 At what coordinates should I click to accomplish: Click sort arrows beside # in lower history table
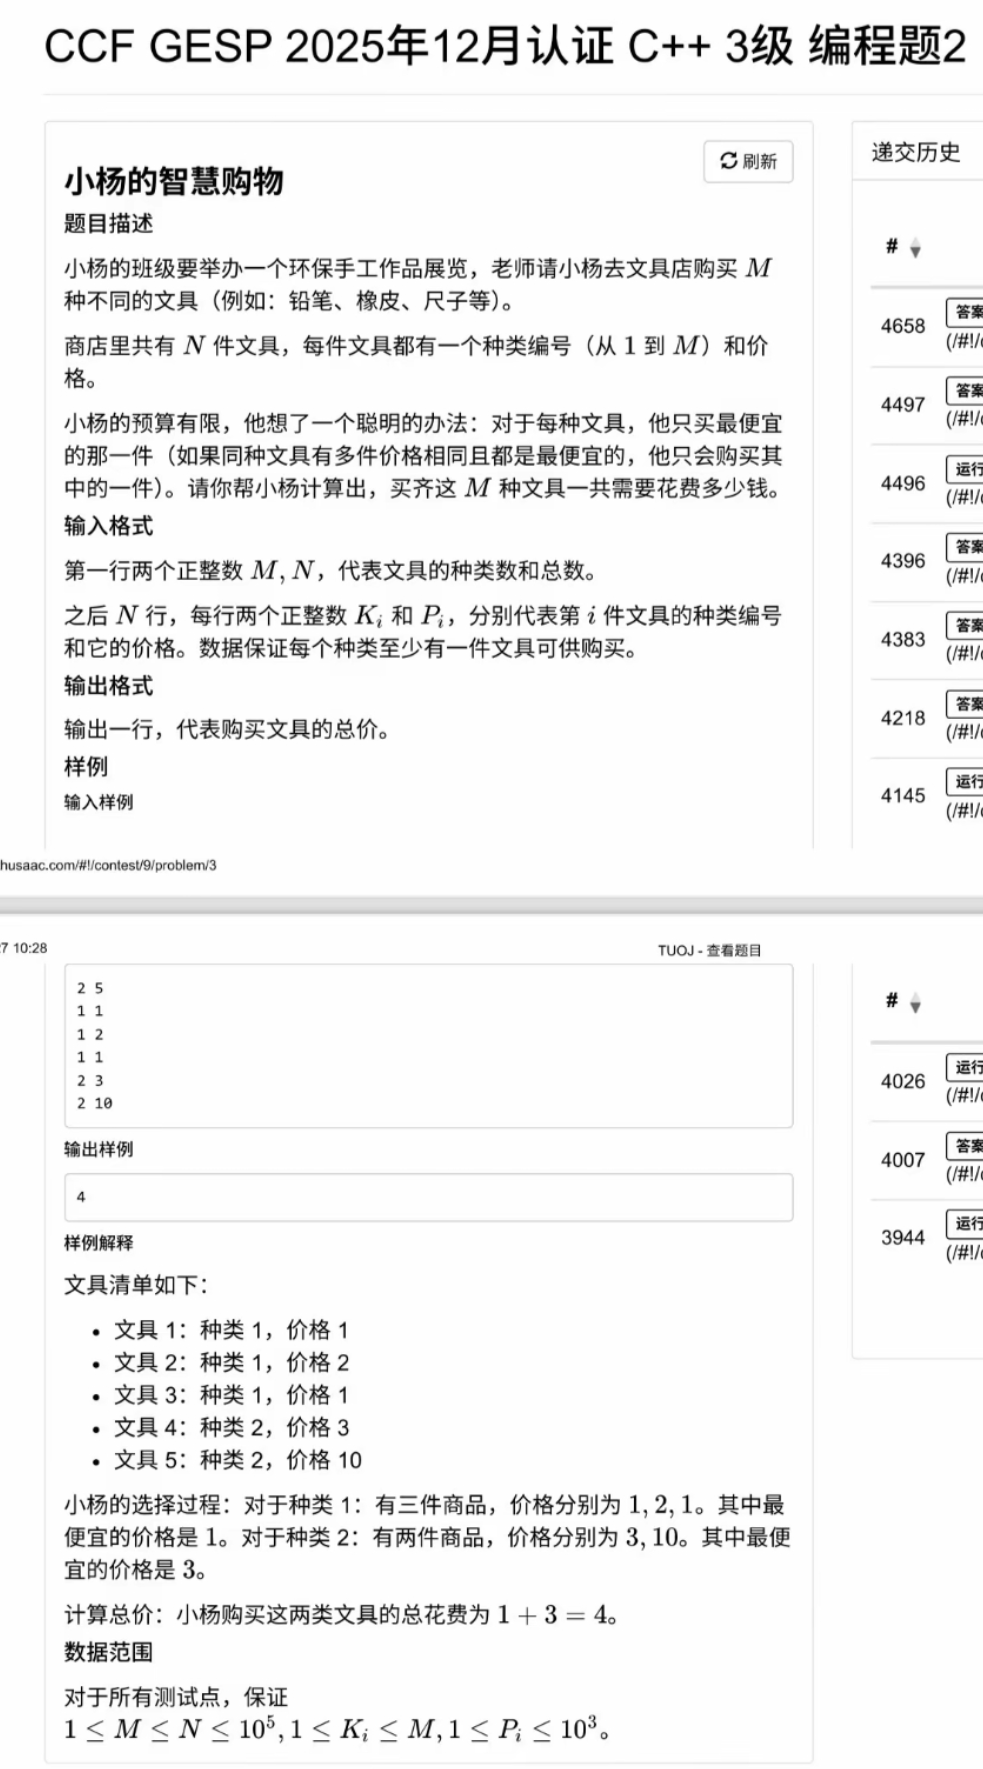click(x=915, y=1003)
